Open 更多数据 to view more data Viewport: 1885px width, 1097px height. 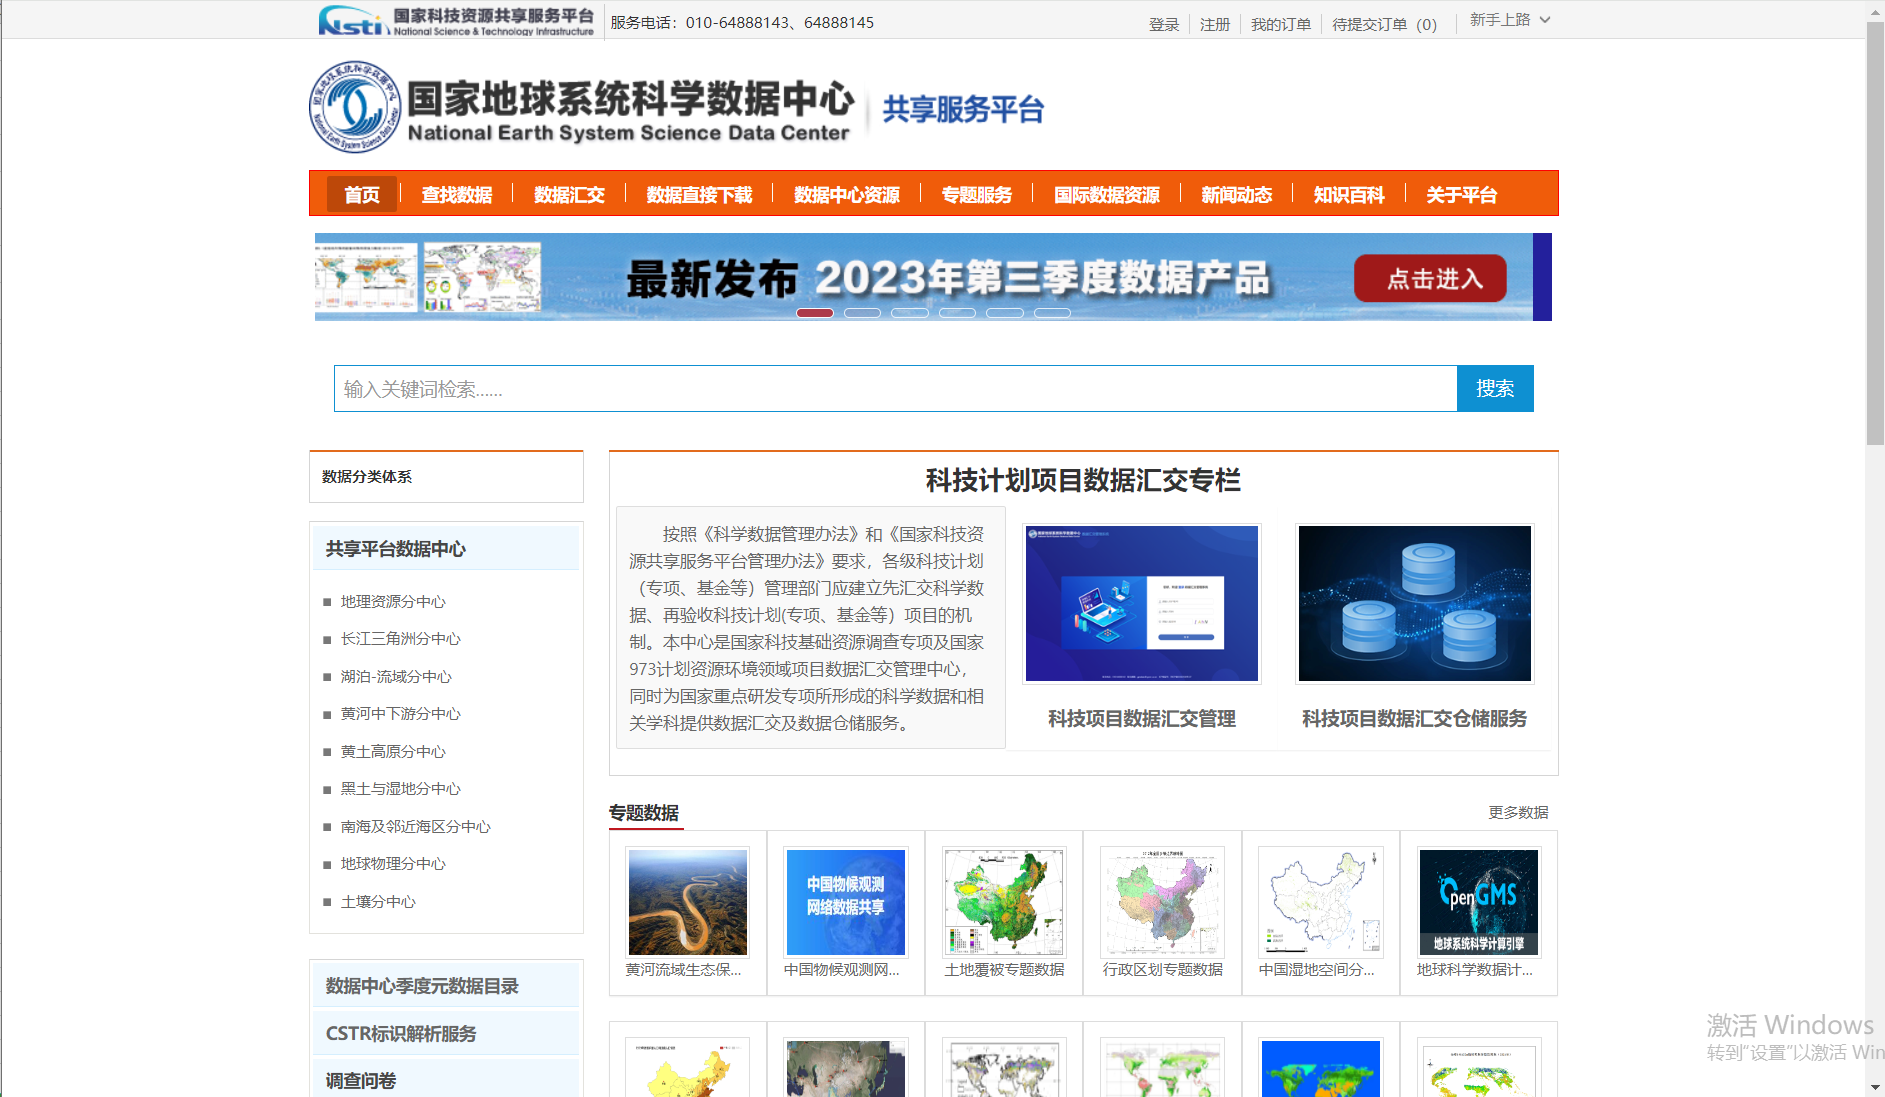[1516, 812]
